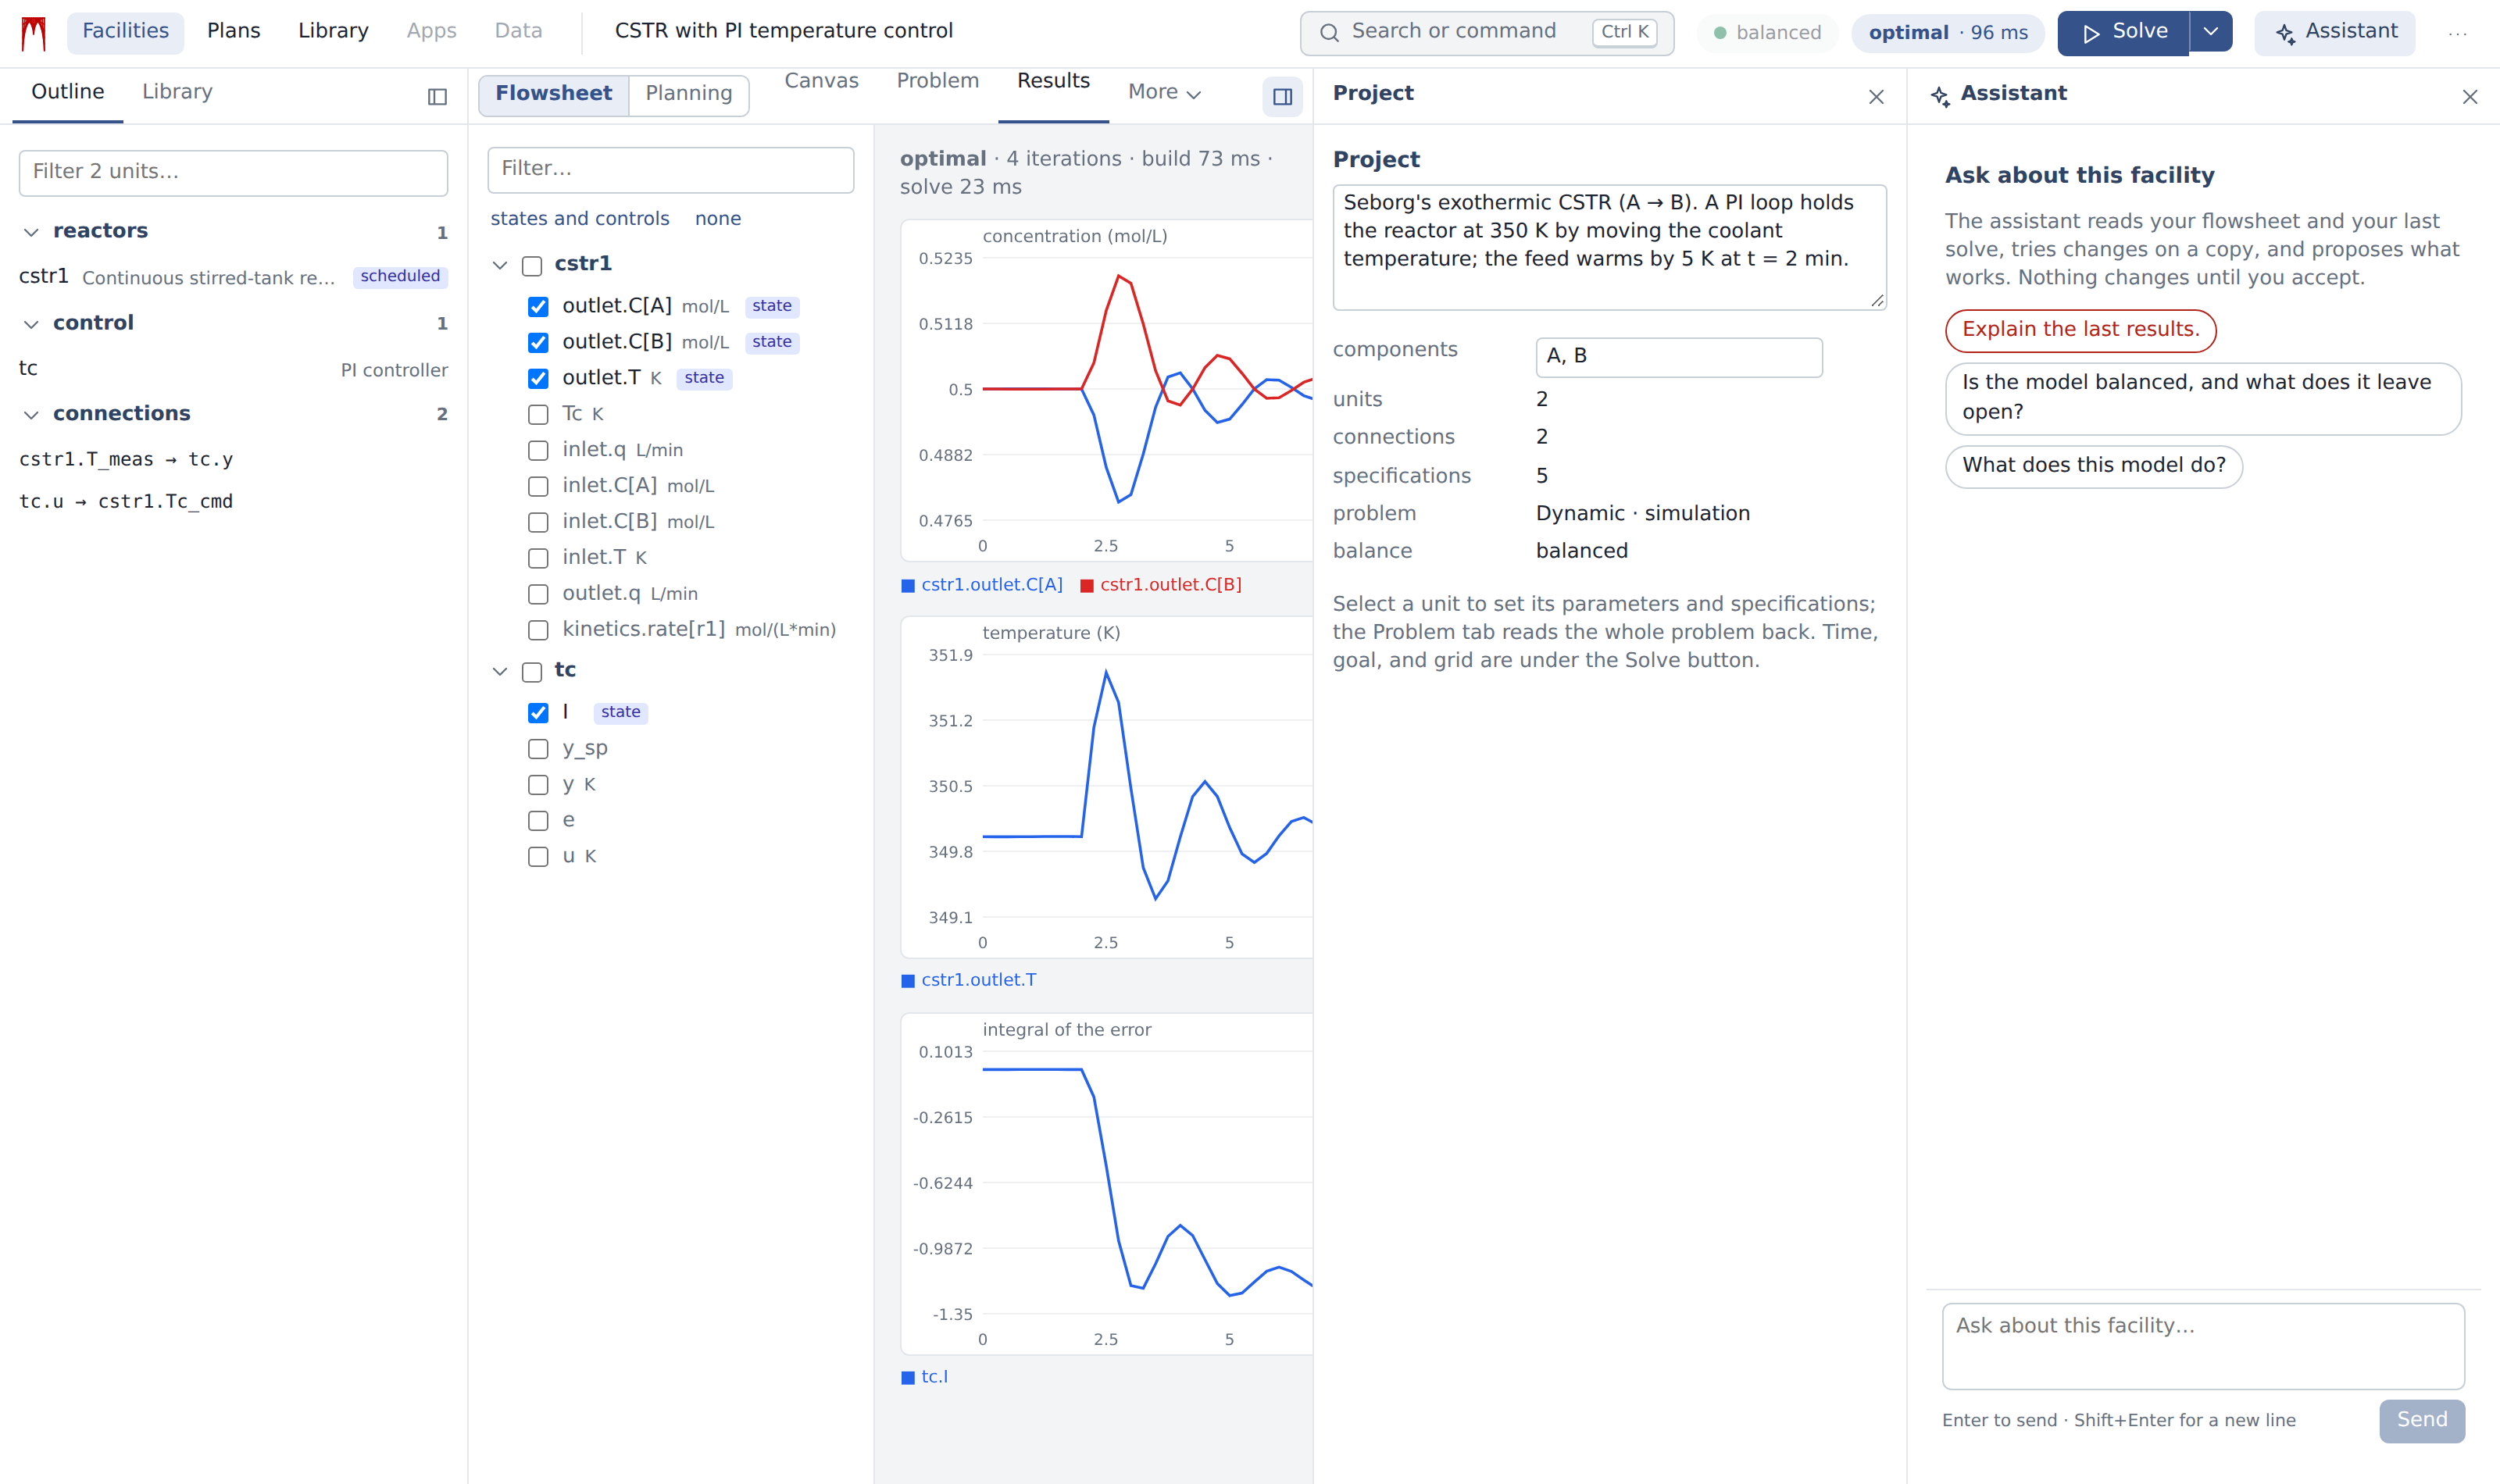Switch to the Canvas tab

tap(821, 81)
